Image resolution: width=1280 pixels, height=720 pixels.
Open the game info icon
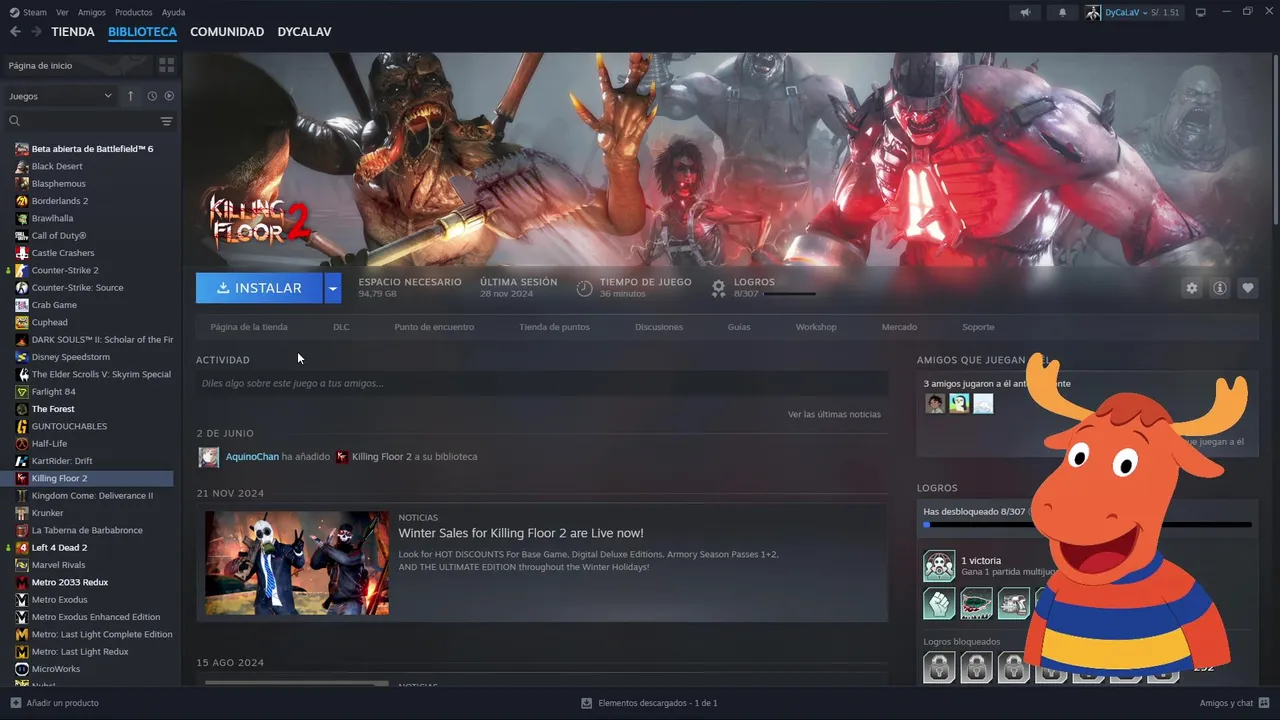[x=1220, y=288]
